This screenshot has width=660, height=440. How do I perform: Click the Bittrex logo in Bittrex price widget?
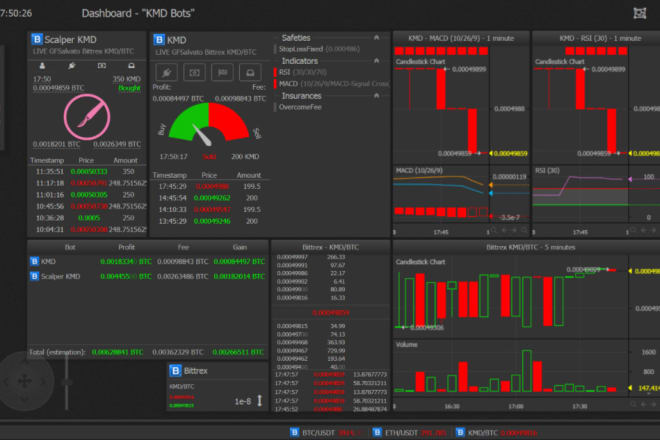pos(175,371)
